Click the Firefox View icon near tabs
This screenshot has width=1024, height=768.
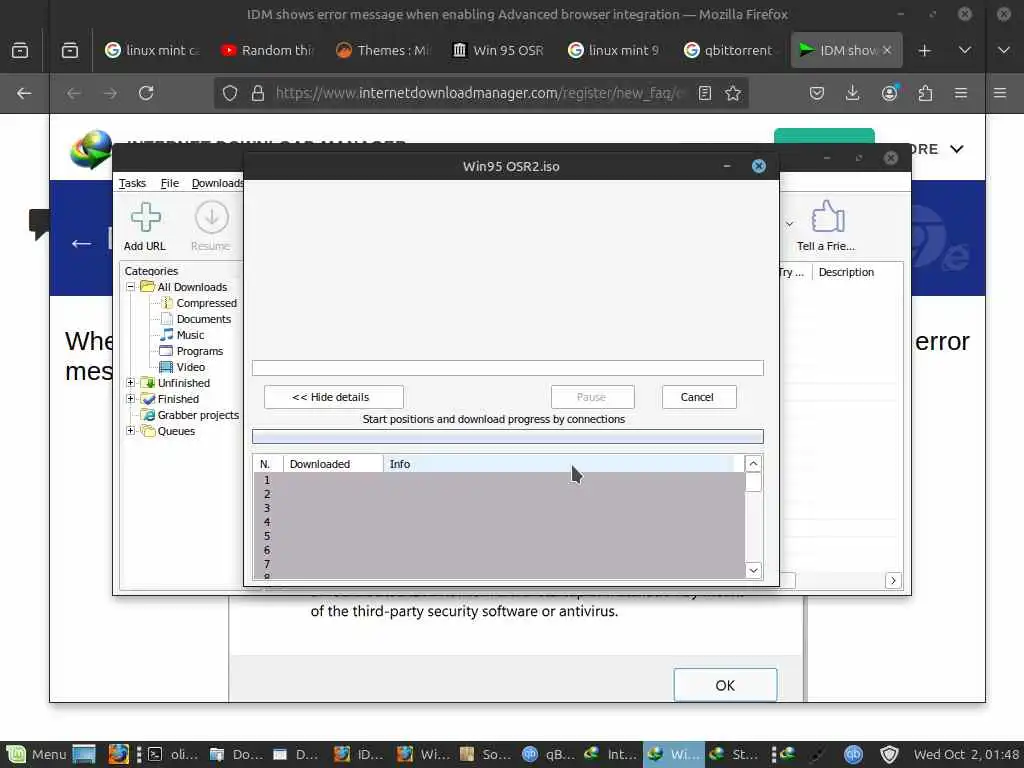point(70,50)
